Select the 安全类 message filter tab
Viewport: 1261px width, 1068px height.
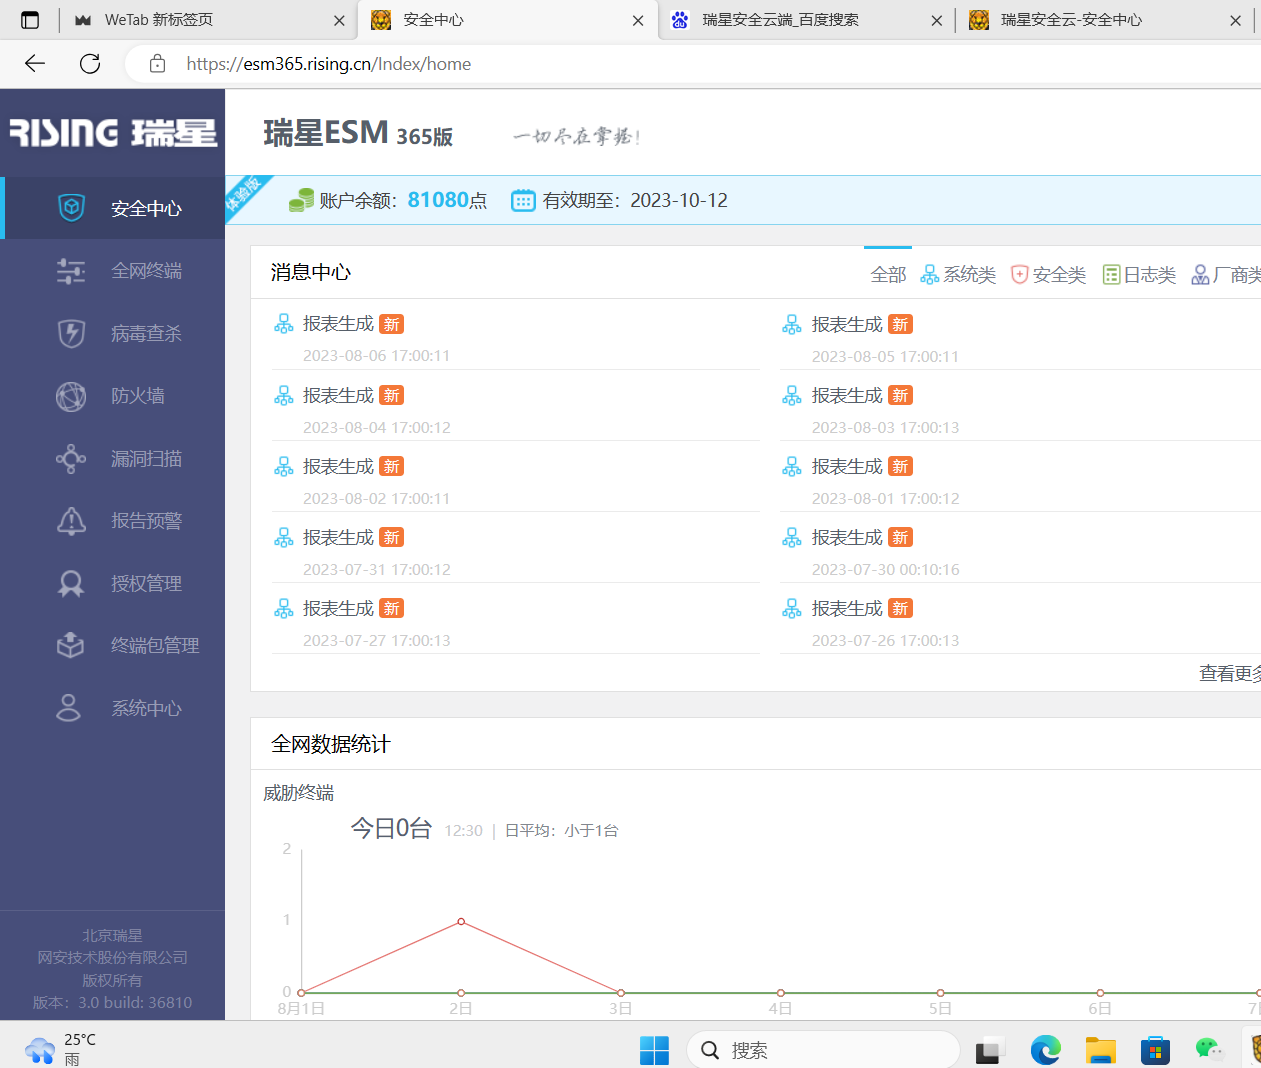click(x=1048, y=275)
